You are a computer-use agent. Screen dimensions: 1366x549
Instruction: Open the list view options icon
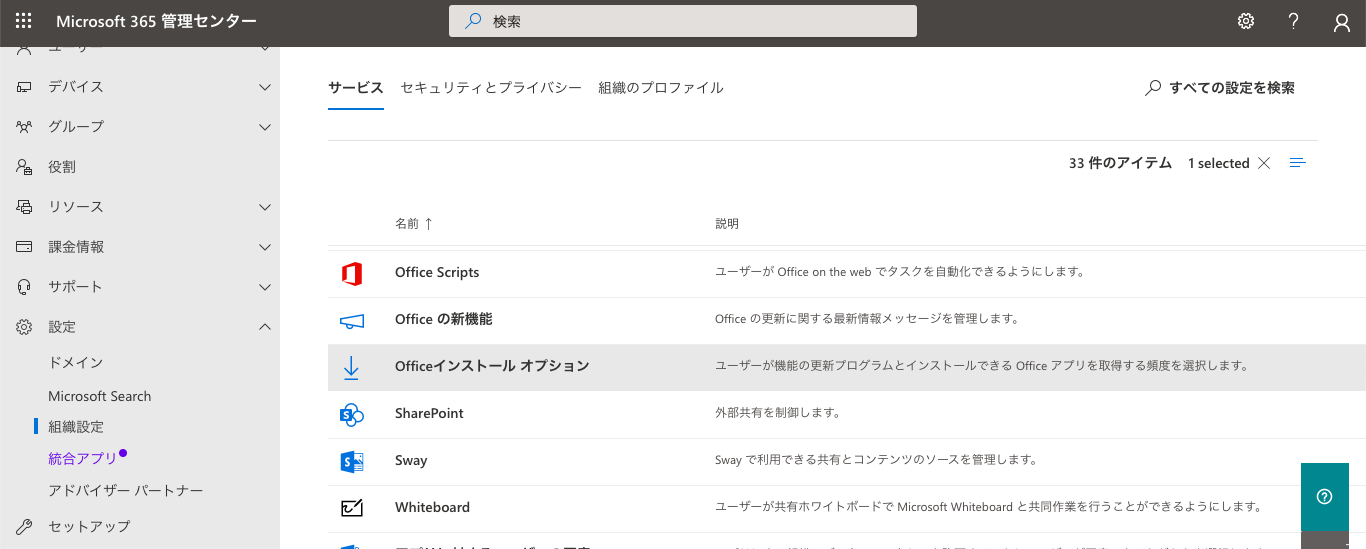click(1298, 163)
